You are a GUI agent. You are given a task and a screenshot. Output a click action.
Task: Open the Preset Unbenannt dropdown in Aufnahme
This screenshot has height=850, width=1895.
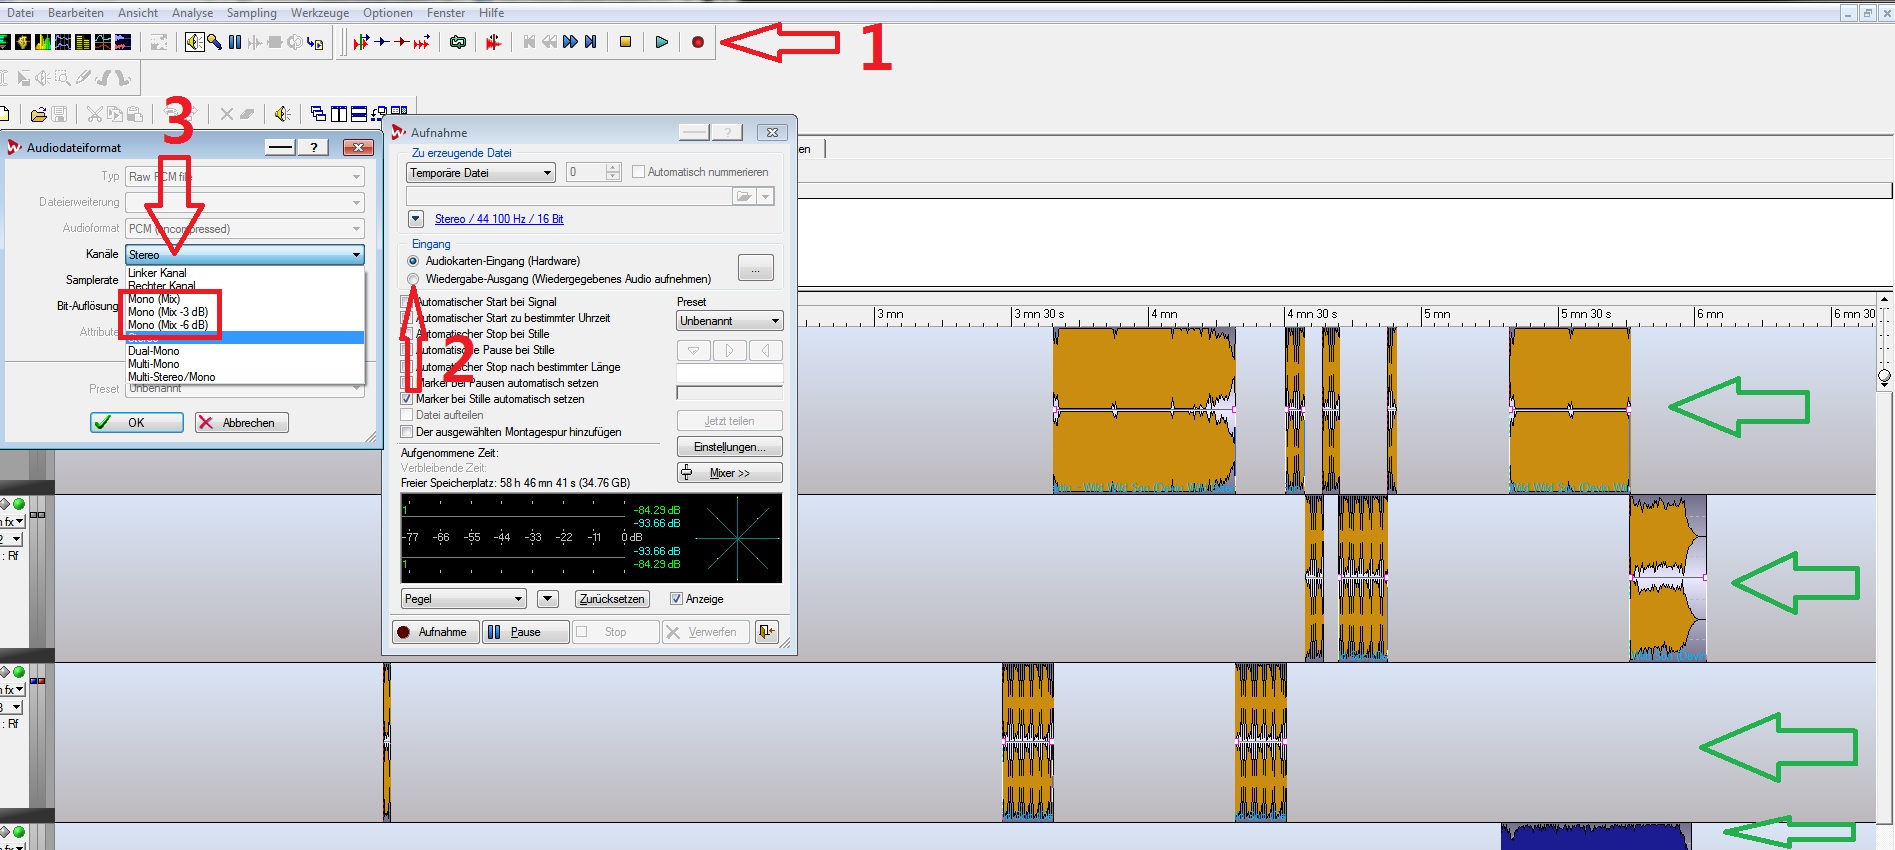[x=729, y=321]
